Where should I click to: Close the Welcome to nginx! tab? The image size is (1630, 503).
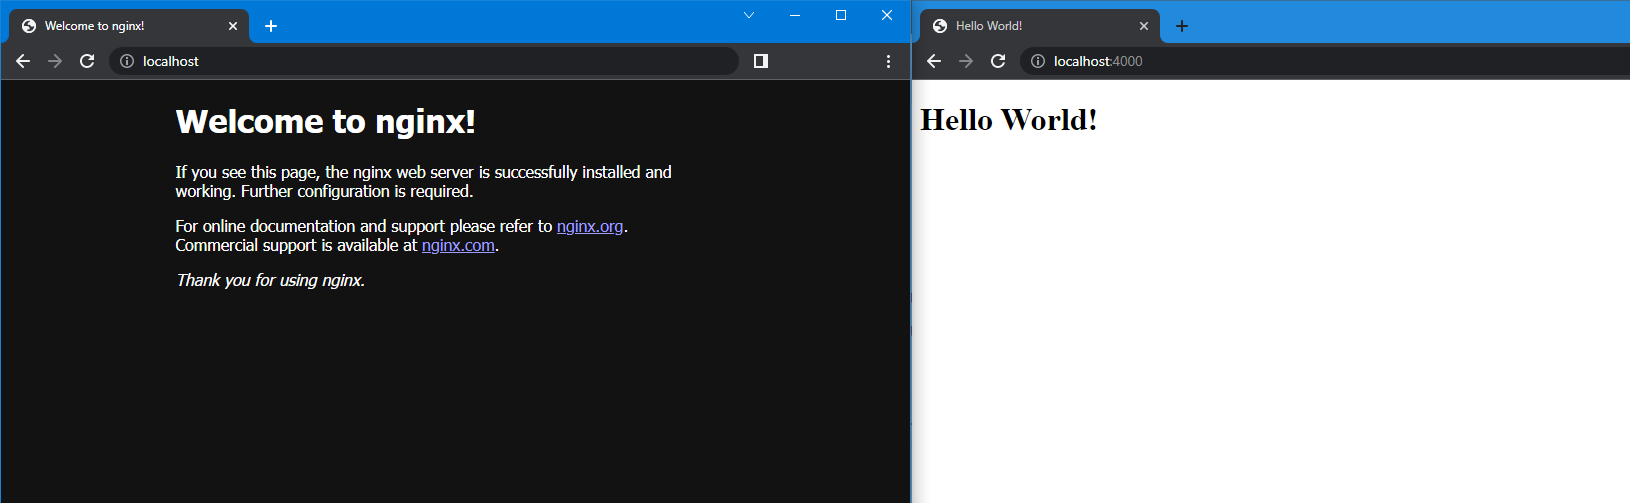pyautogui.click(x=233, y=26)
